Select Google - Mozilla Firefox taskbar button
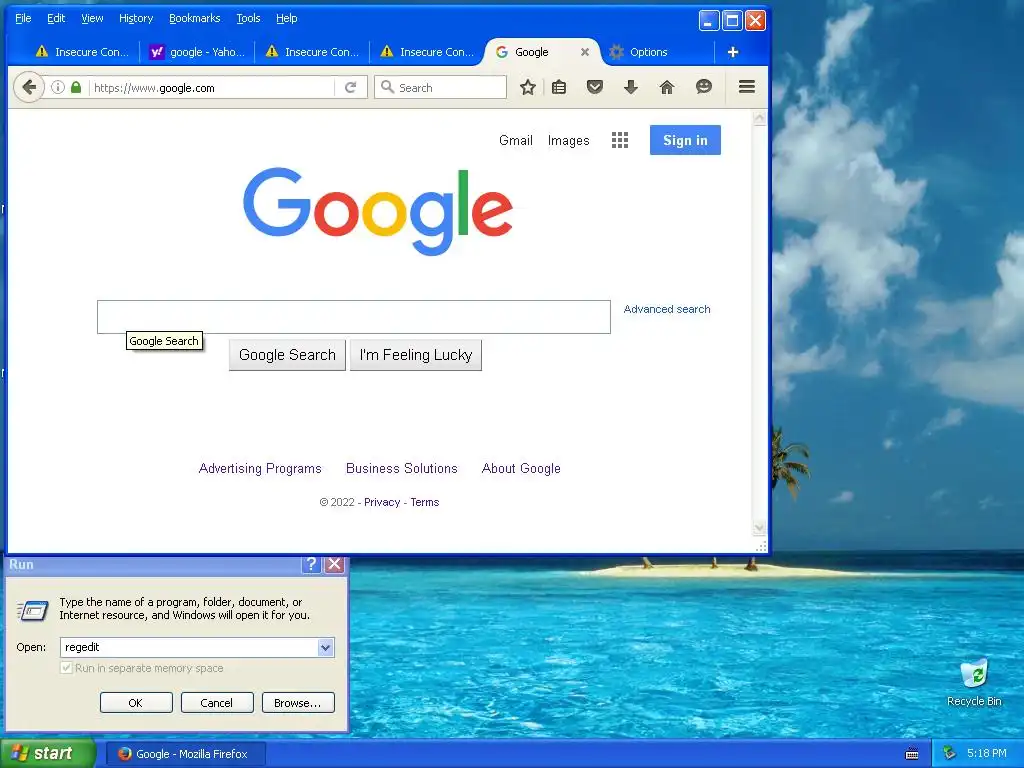 (x=186, y=754)
